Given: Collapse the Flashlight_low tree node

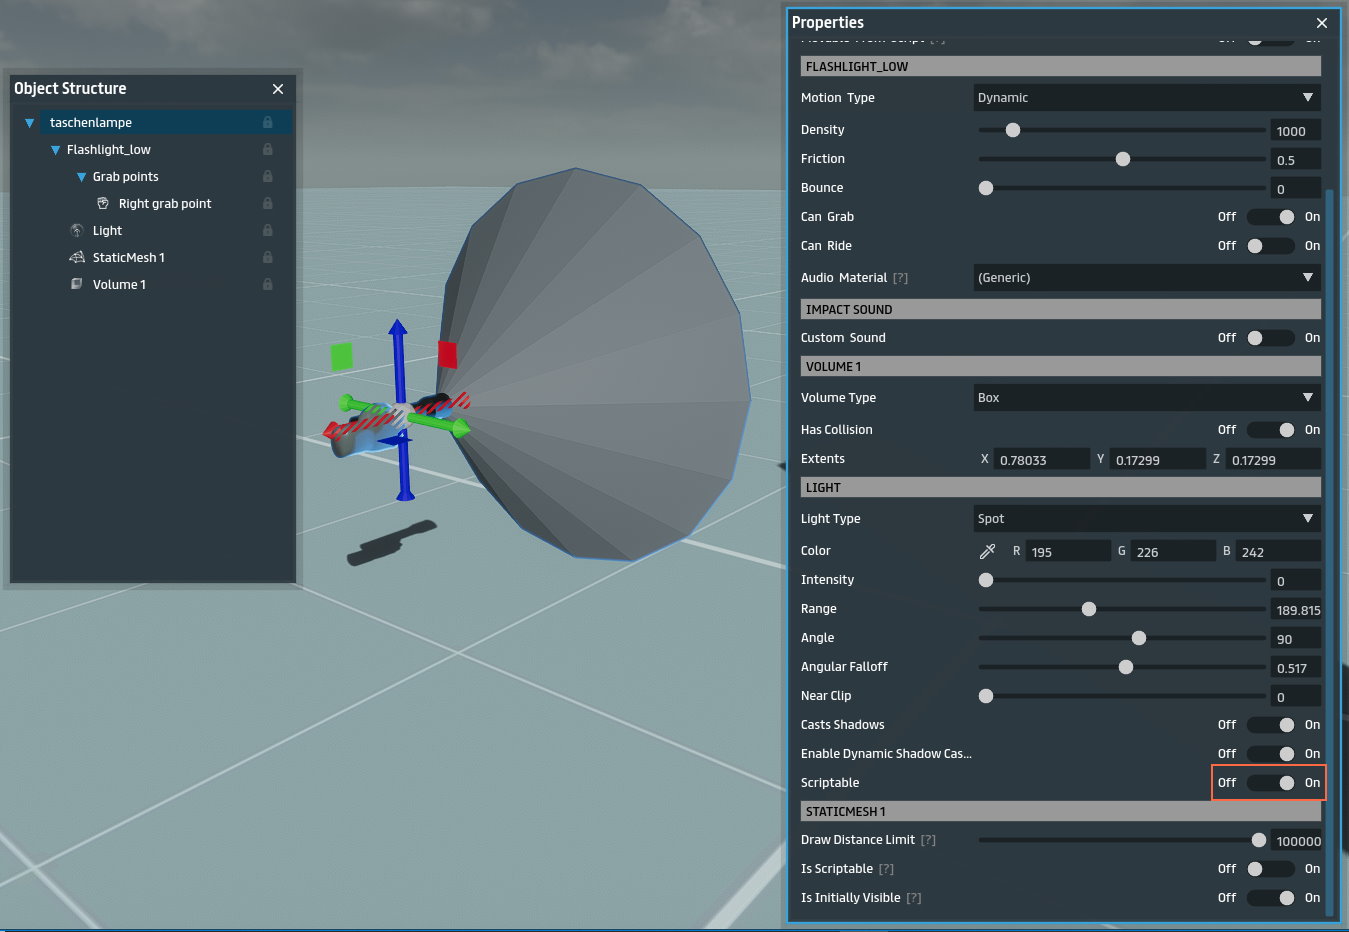Looking at the screenshot, I should 56,150.
